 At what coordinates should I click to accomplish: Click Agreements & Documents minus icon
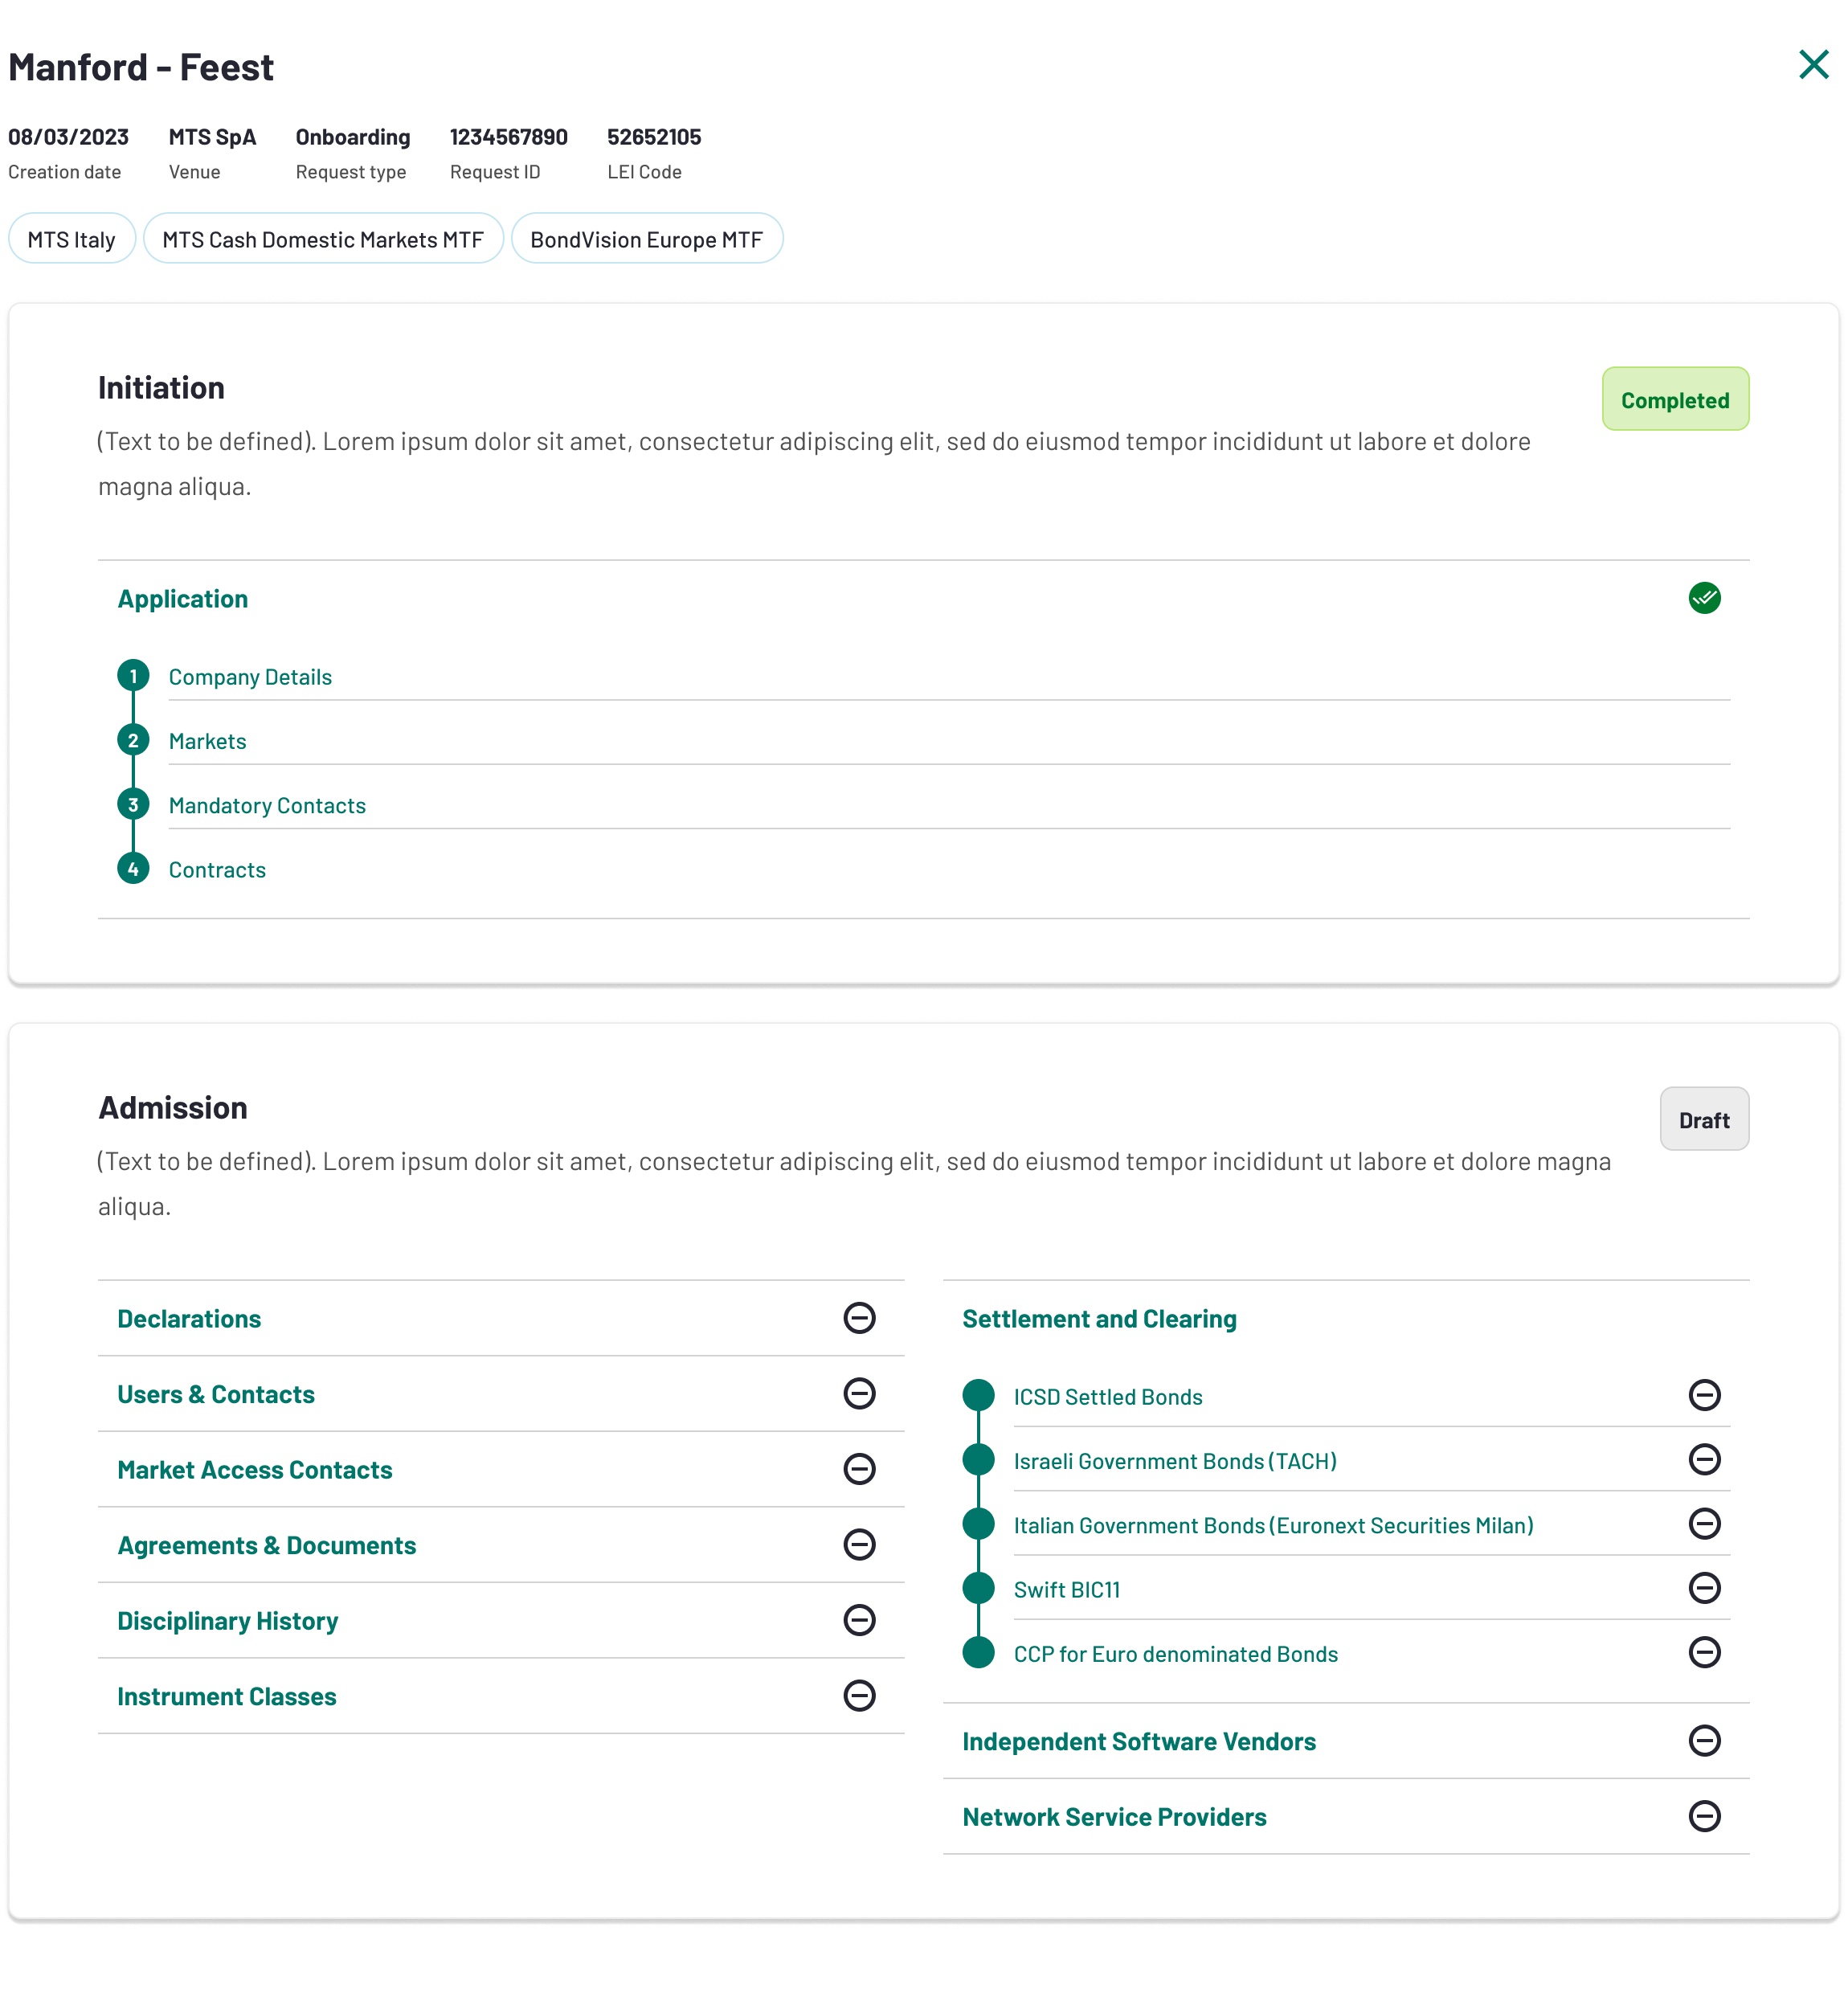pyautogui.click(x=859, y=1544)
